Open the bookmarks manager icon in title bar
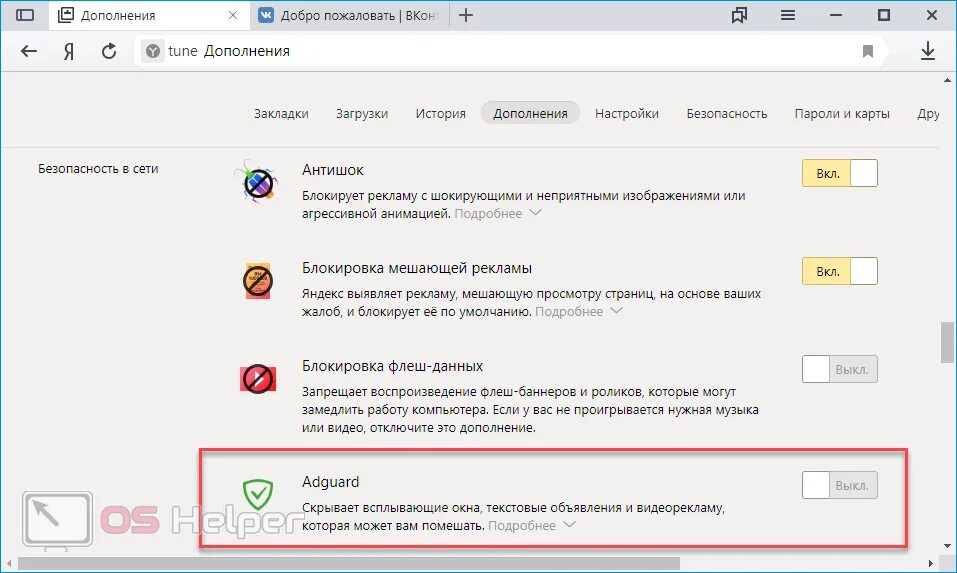Image resolution: width=957 pixels, height=573 pixels. pos(739,15)
